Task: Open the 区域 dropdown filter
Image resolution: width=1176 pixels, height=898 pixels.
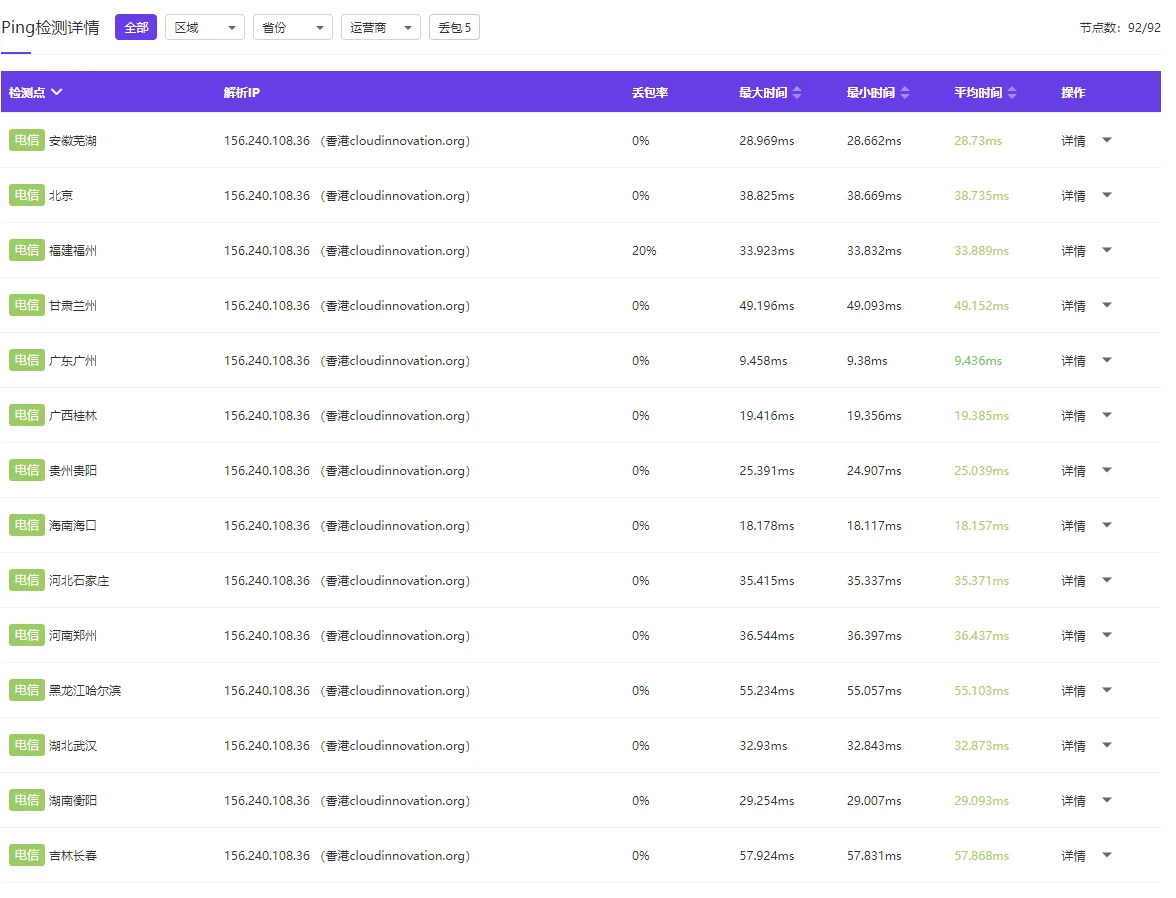Action: (x=205, y=28)
